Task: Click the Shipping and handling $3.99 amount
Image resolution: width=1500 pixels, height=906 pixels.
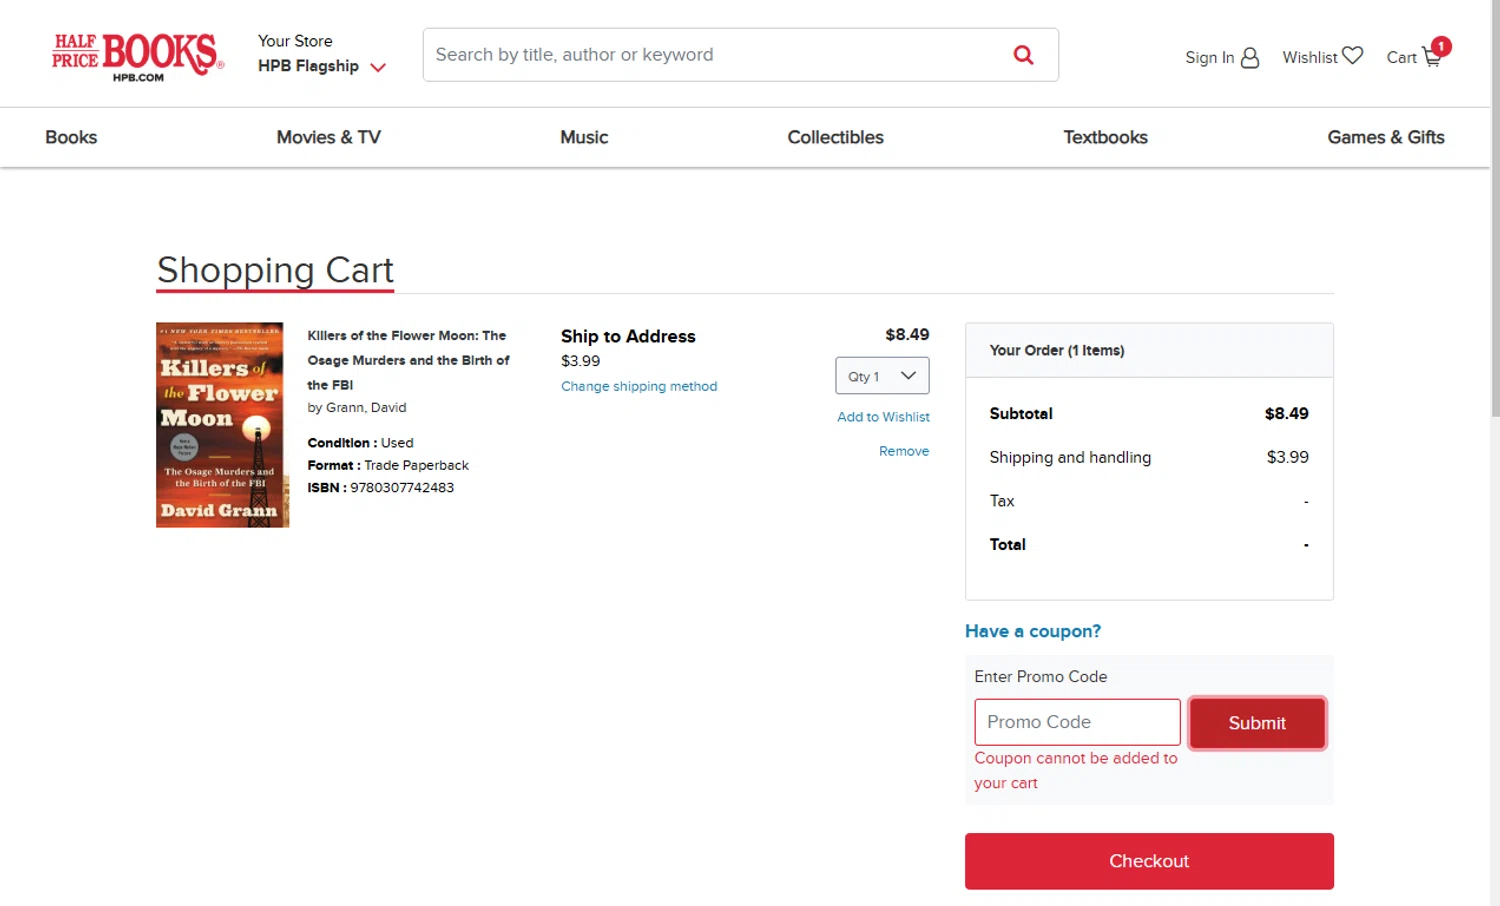Action: 1287,457
